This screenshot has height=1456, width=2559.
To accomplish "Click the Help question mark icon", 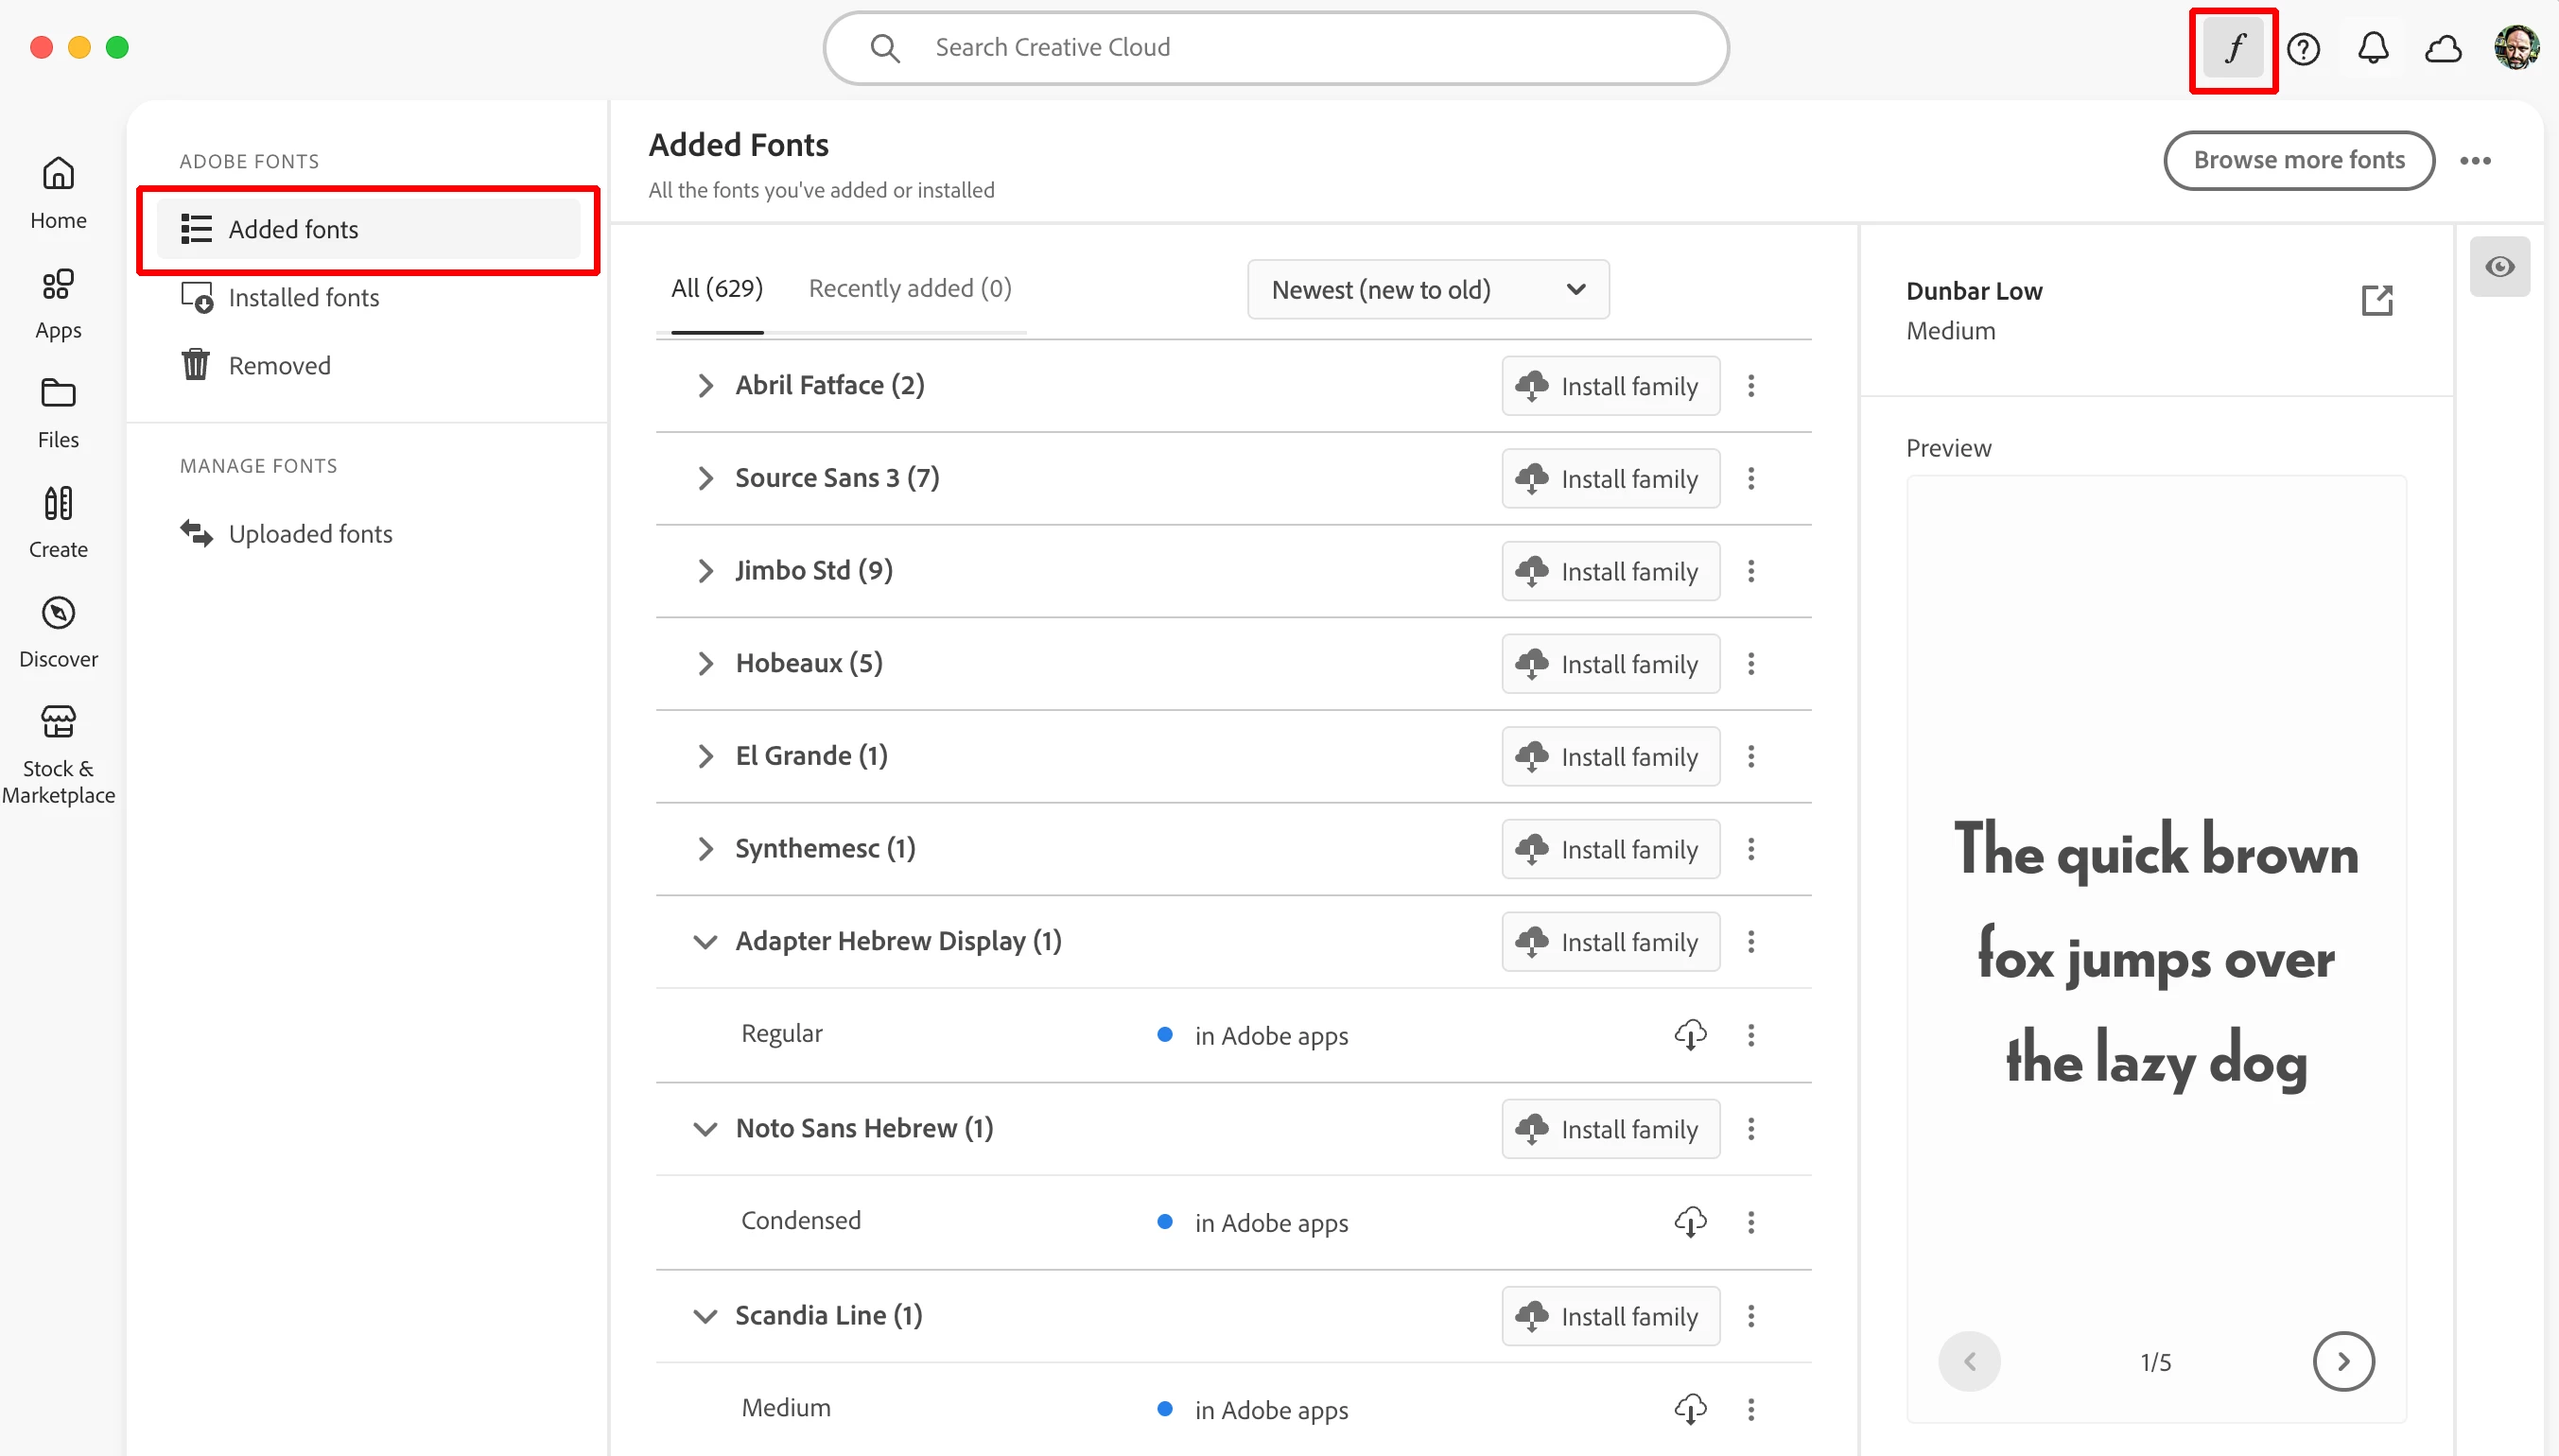I will (2303, 48).
